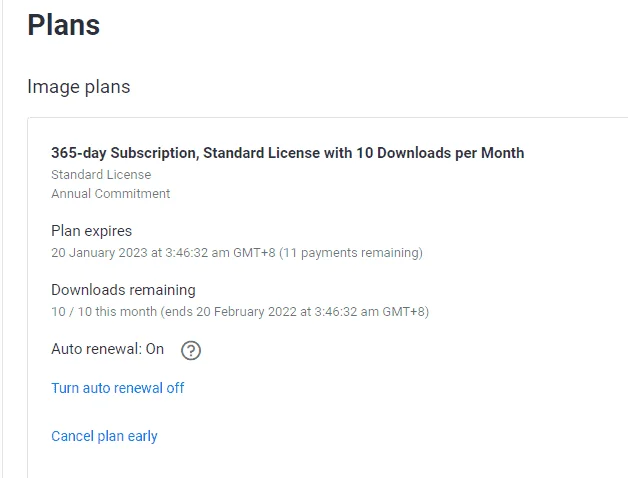The image size is (628, 478).
Task: Select the 365-day Subscription plan title
Action: [288, 153]
